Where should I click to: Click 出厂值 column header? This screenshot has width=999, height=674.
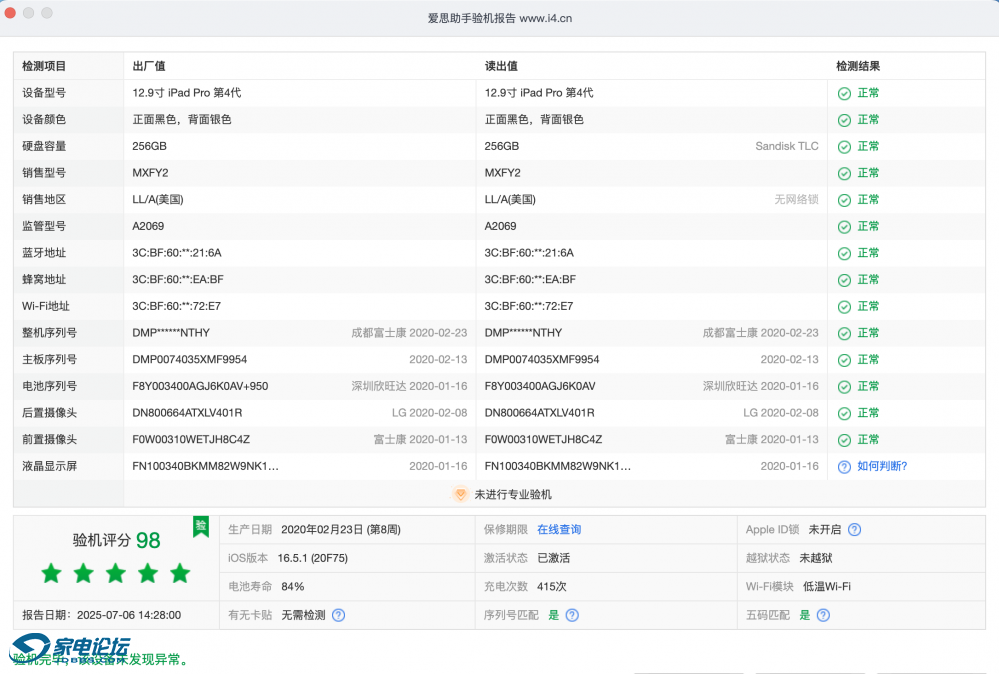click(x=149, y=66)
